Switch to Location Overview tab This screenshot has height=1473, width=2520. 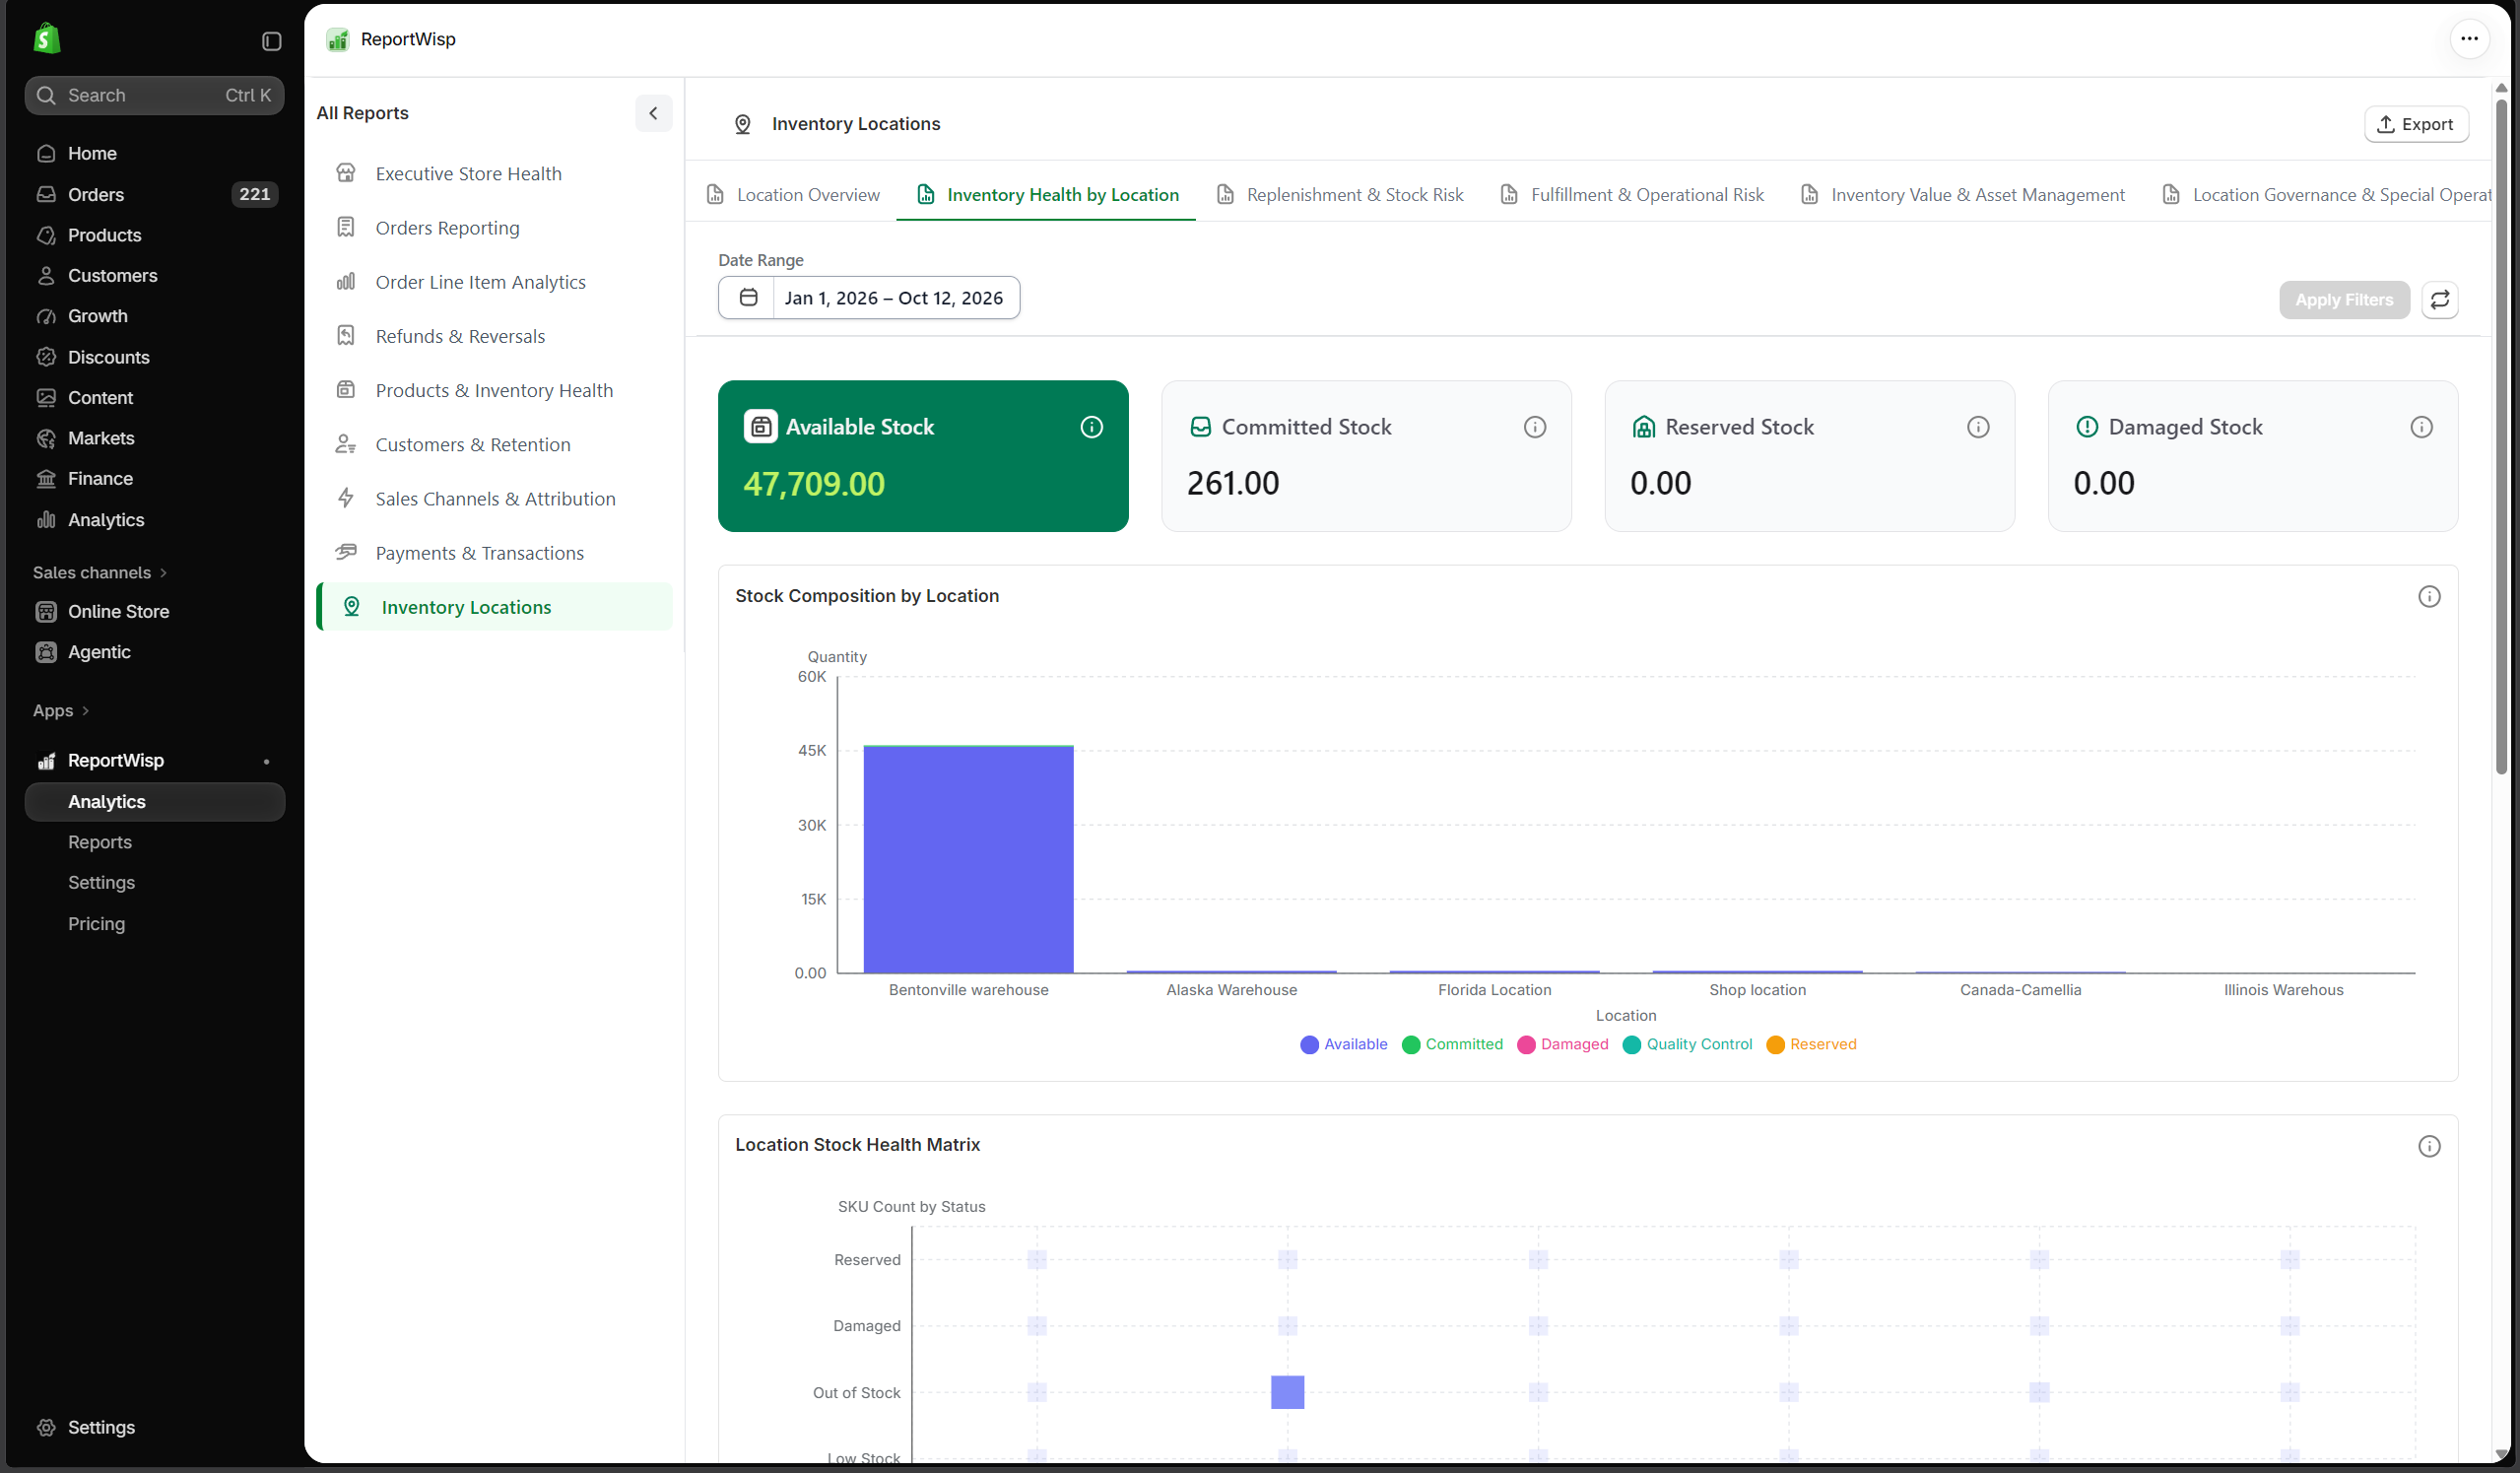793,195
